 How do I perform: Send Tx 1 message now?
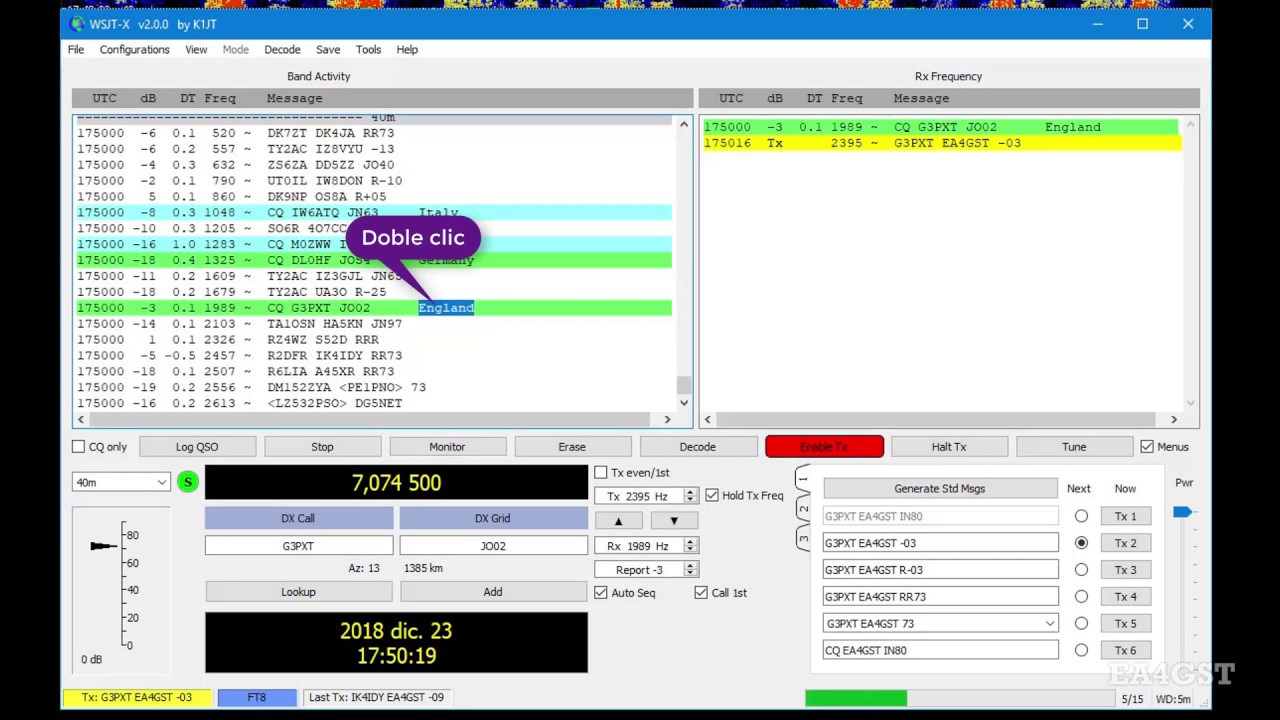[x=1126, y=516]
